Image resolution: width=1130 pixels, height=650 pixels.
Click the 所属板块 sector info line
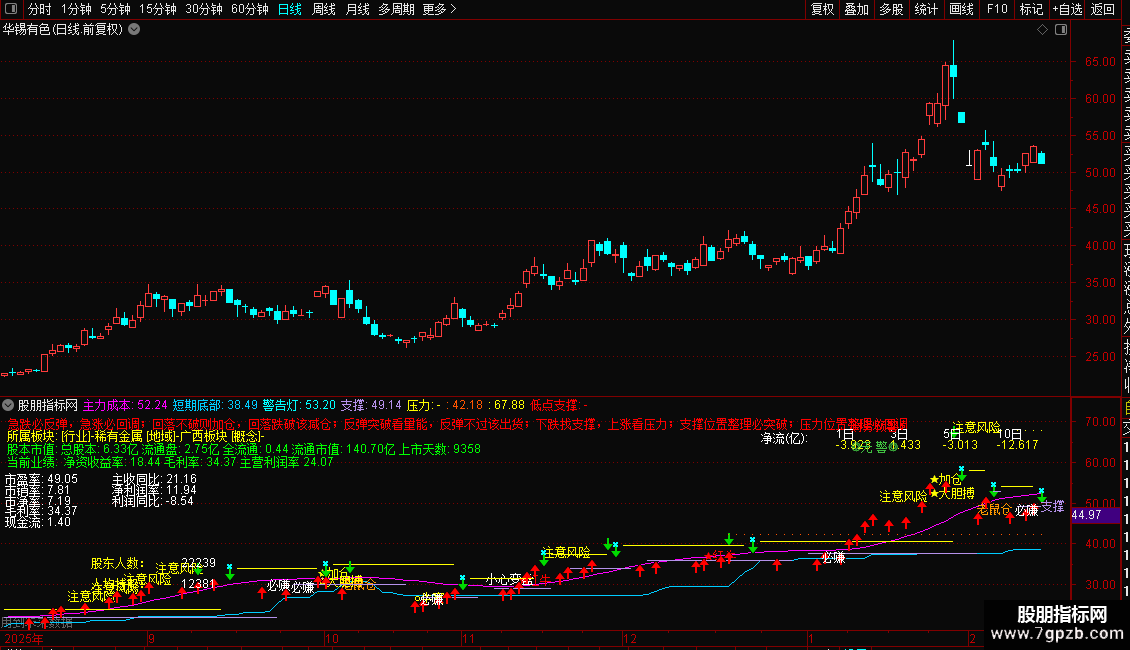tap(135, 437)
